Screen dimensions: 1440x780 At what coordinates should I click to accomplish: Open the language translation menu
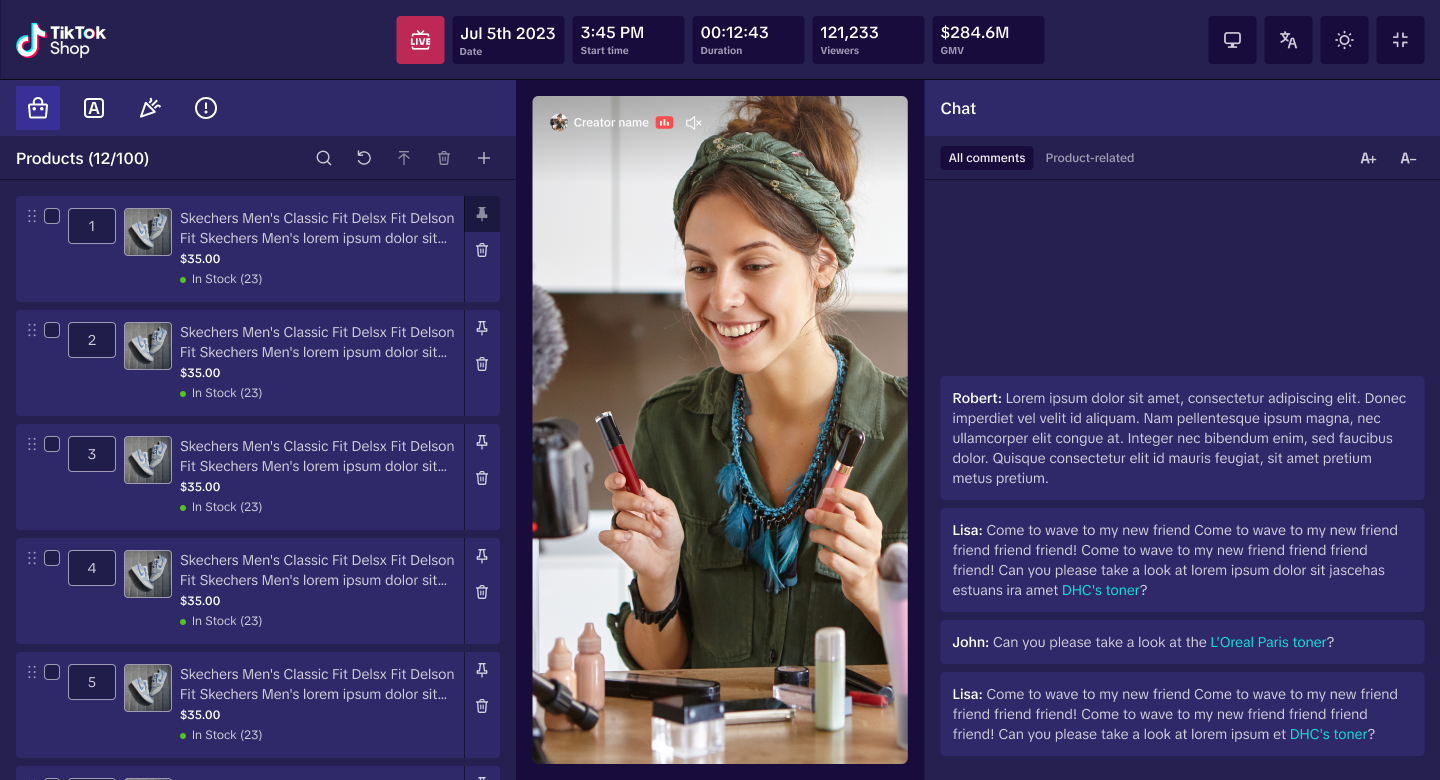pos(1288,40)
